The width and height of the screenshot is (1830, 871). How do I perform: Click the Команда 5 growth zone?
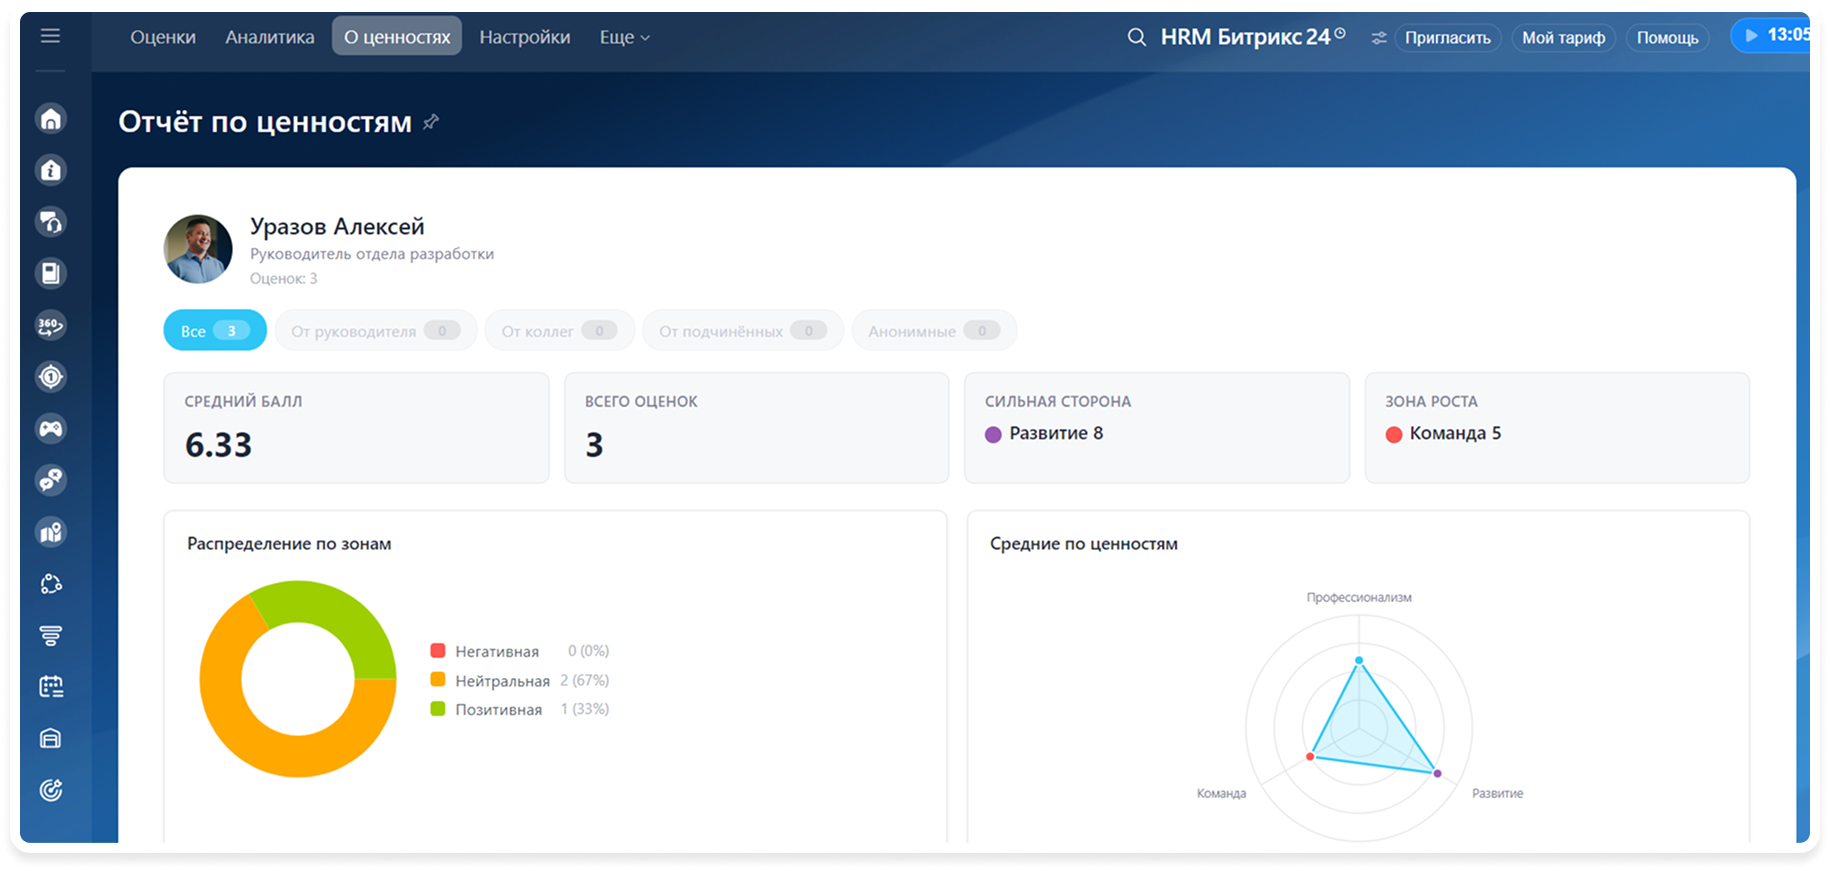click(1455, 433)
